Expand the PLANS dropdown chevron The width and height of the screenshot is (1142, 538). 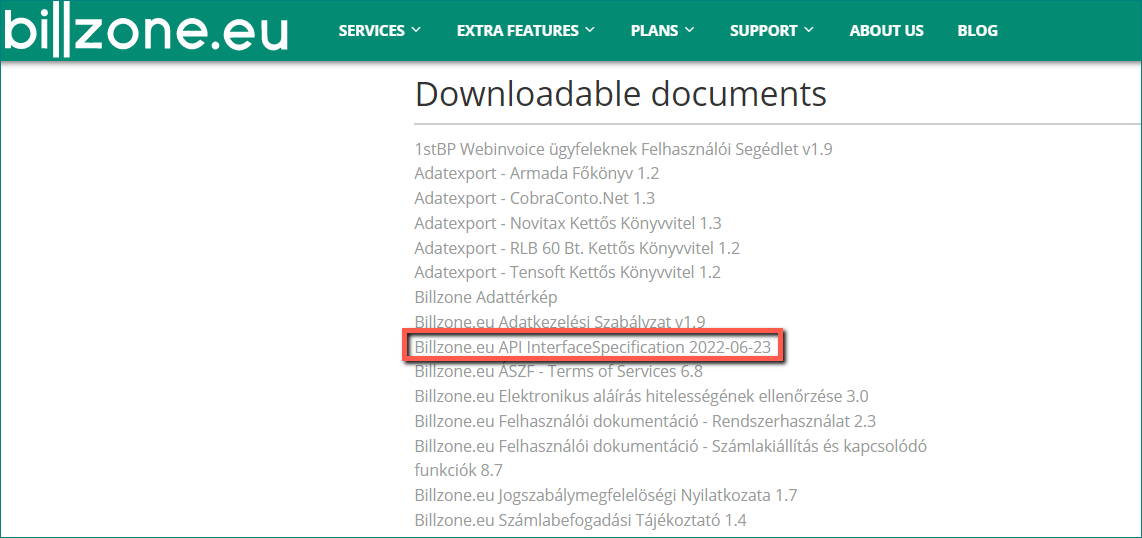(x=688, y=30)
